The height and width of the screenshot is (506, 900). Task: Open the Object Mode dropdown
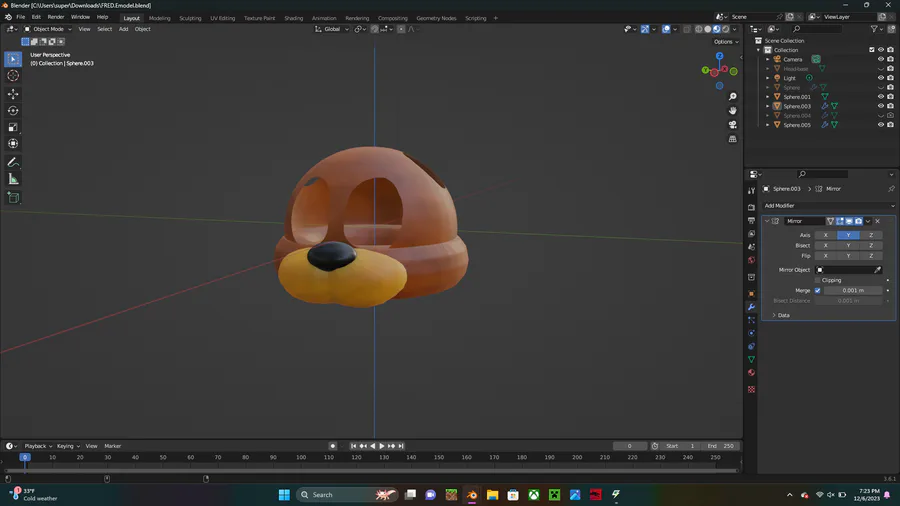click(48, 29)
